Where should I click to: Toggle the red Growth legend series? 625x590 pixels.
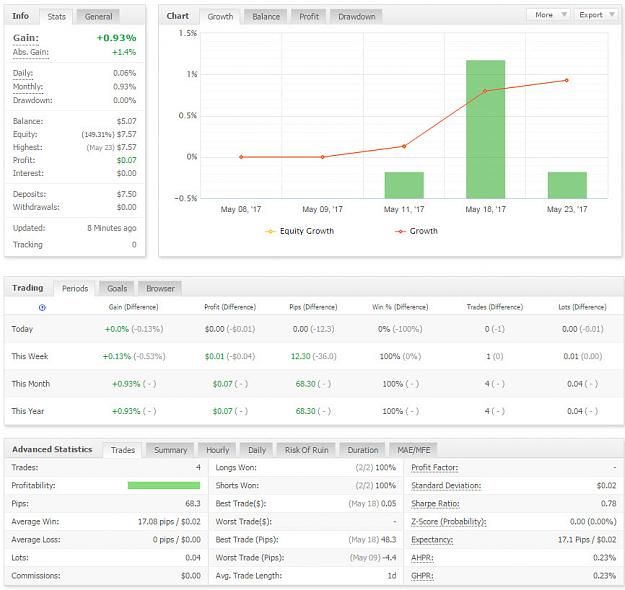click(416, 231)
